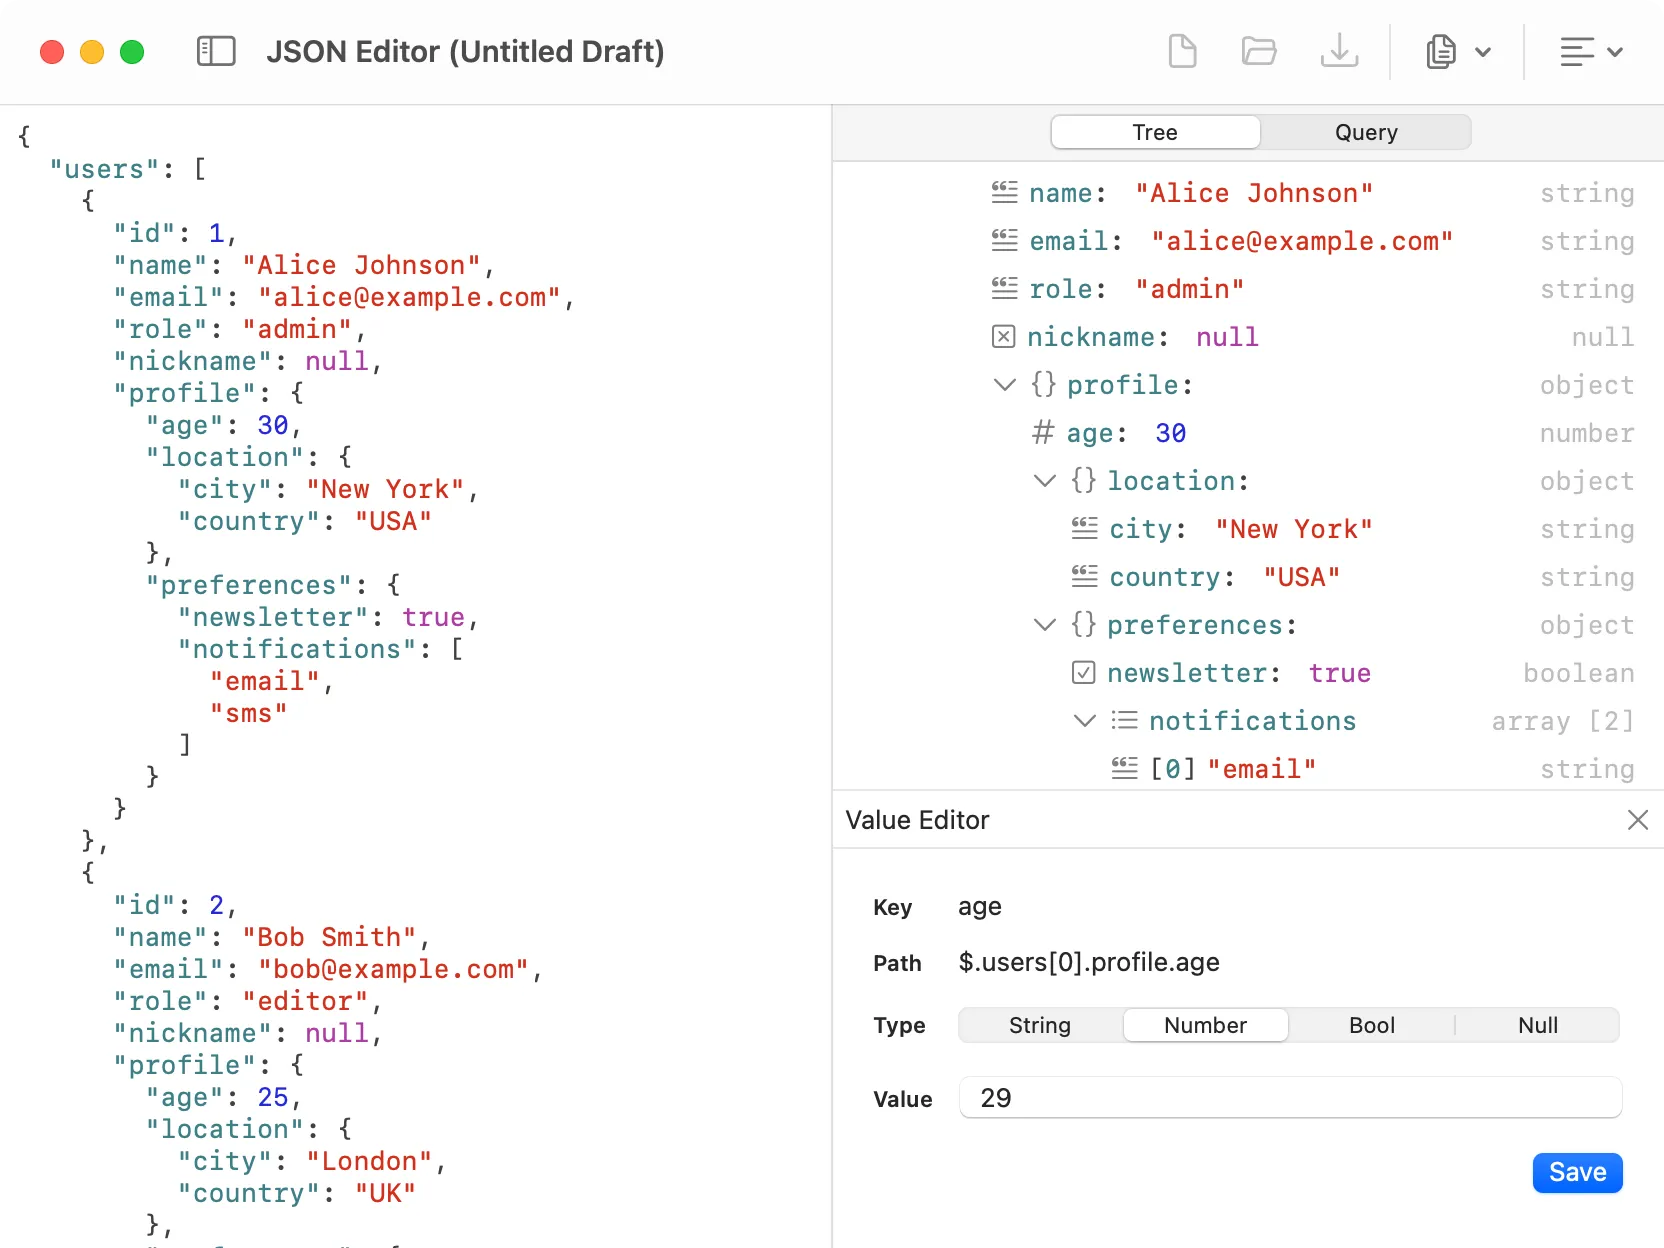Collapse the profile node
Image resolution: width=1664 pixels, height=1248 pixels.
[x=1004, y=384]
